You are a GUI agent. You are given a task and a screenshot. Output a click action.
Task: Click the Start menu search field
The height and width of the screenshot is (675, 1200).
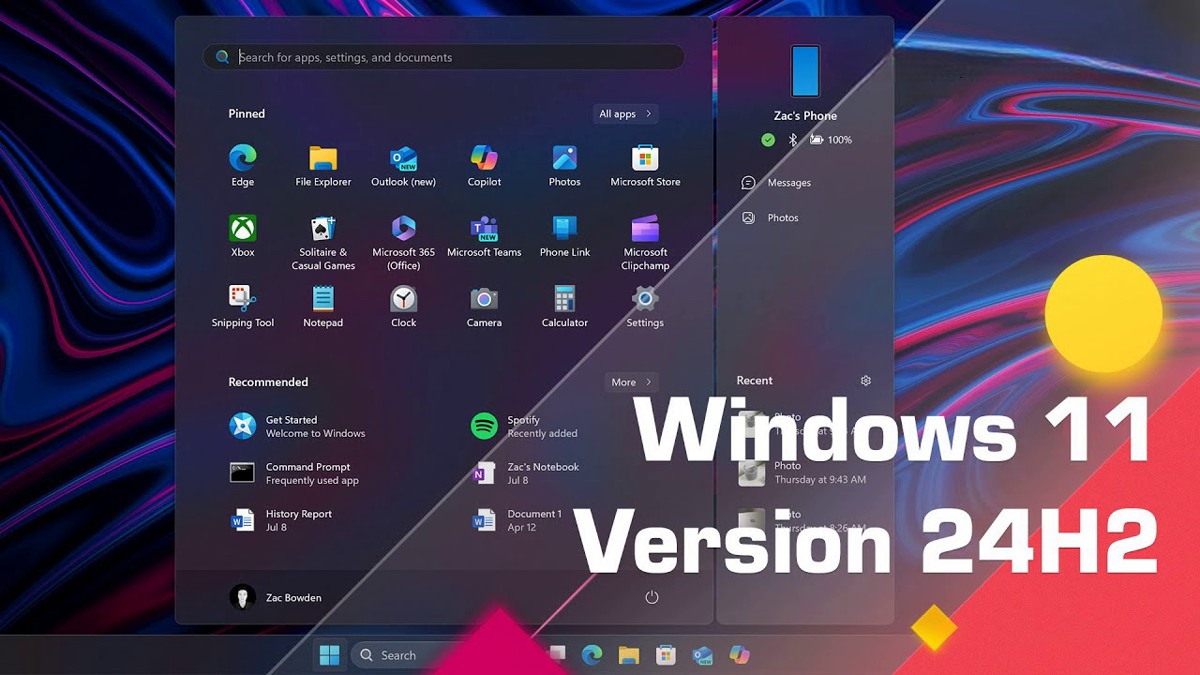pyautogui.click(x=444, y=57)
